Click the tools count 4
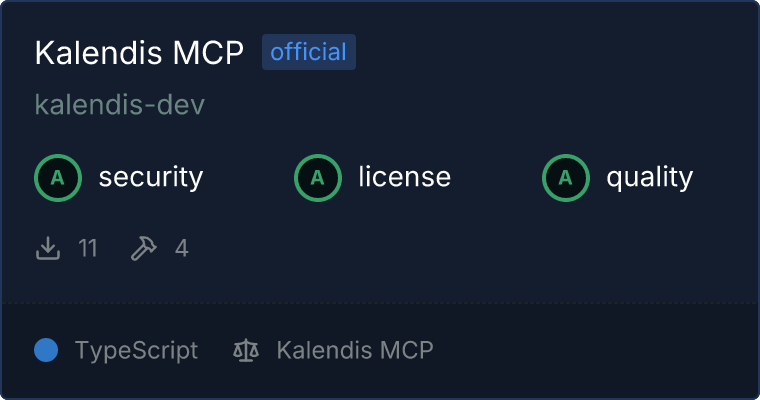Screen dimensions: 760x400 (182, 248)
